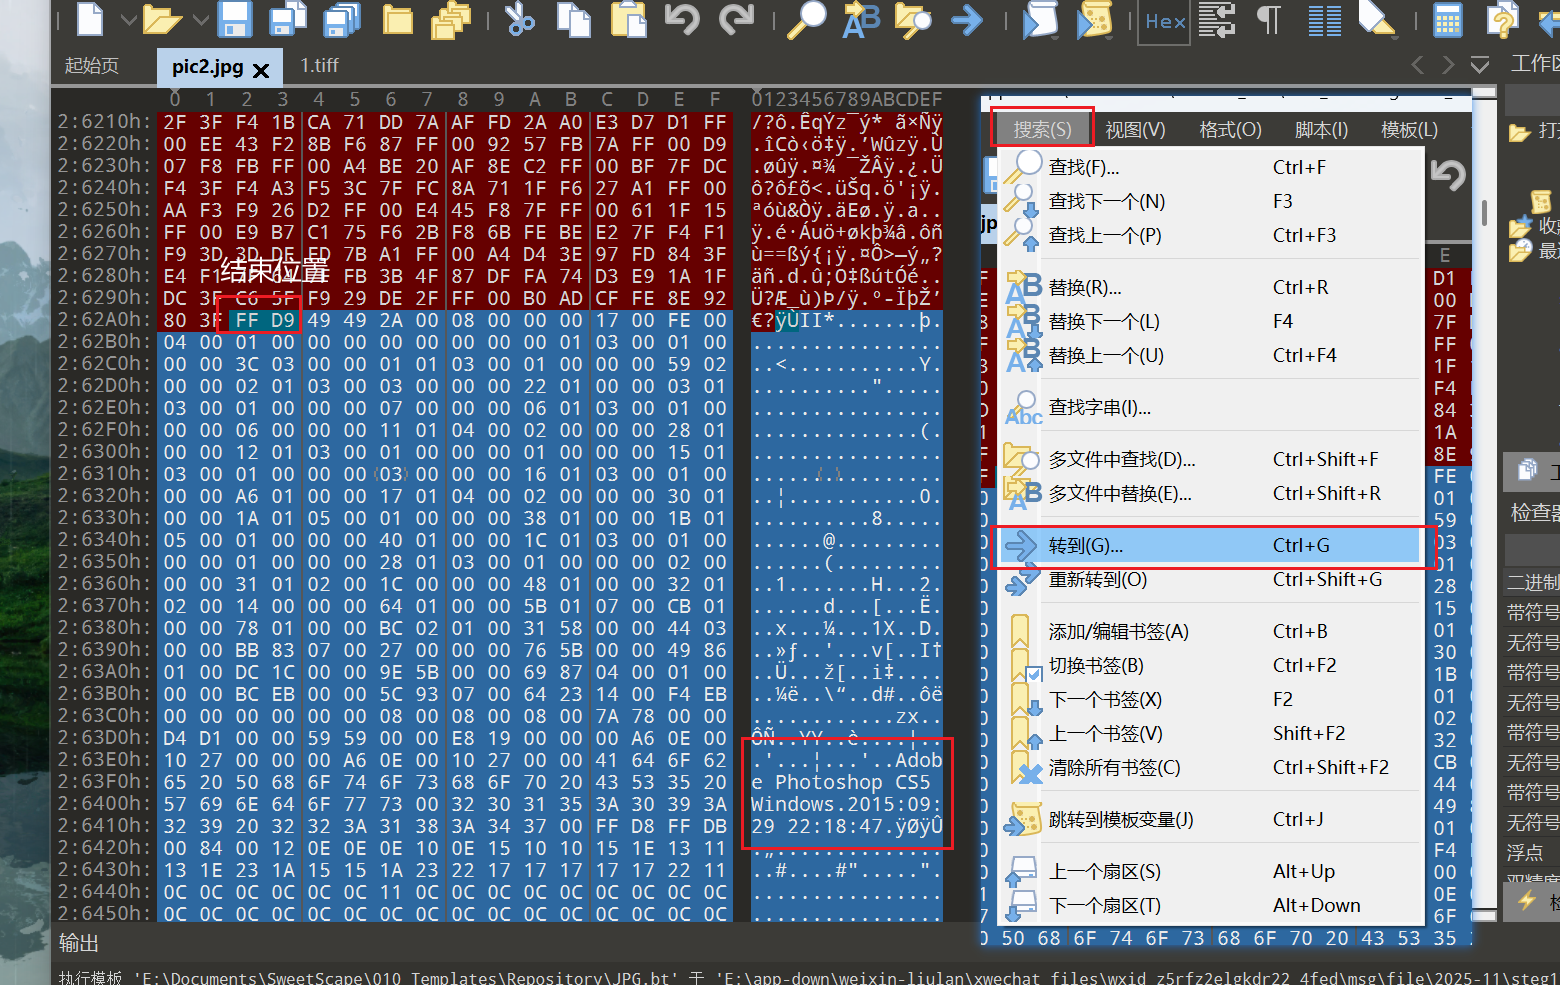The height and width of the screenshot is (985, 1560).
Task: Toggle the Hex edit mode button
Action: coord(1164,21)
